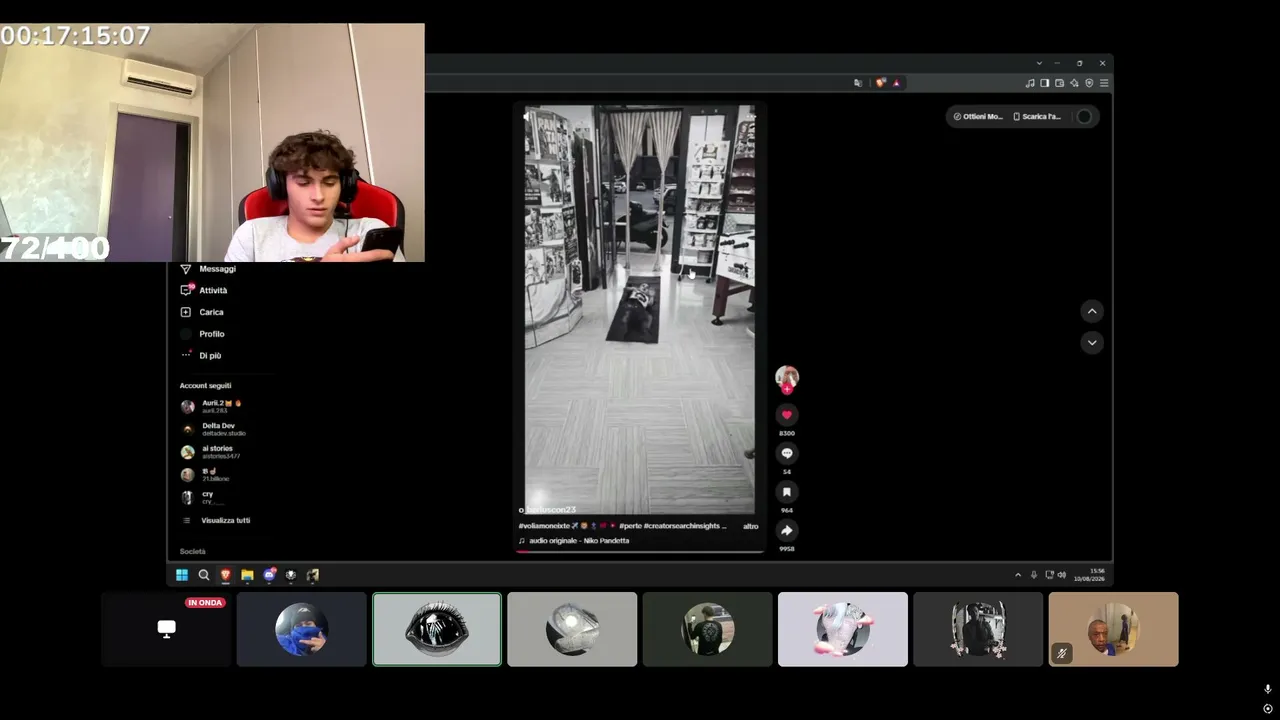Open the browser tab list dropdown chevron
Image resolution: width=1280 pixels, height=720 pixels.
coord(1039,63)
